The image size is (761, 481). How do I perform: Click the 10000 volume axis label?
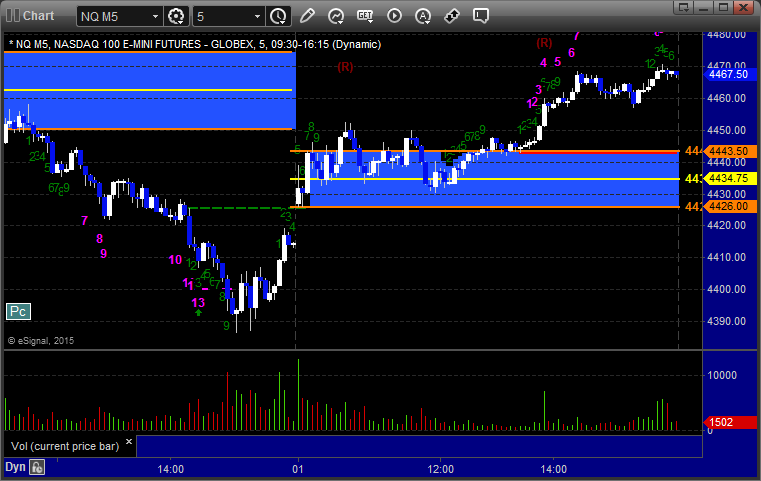pos(722,375)
